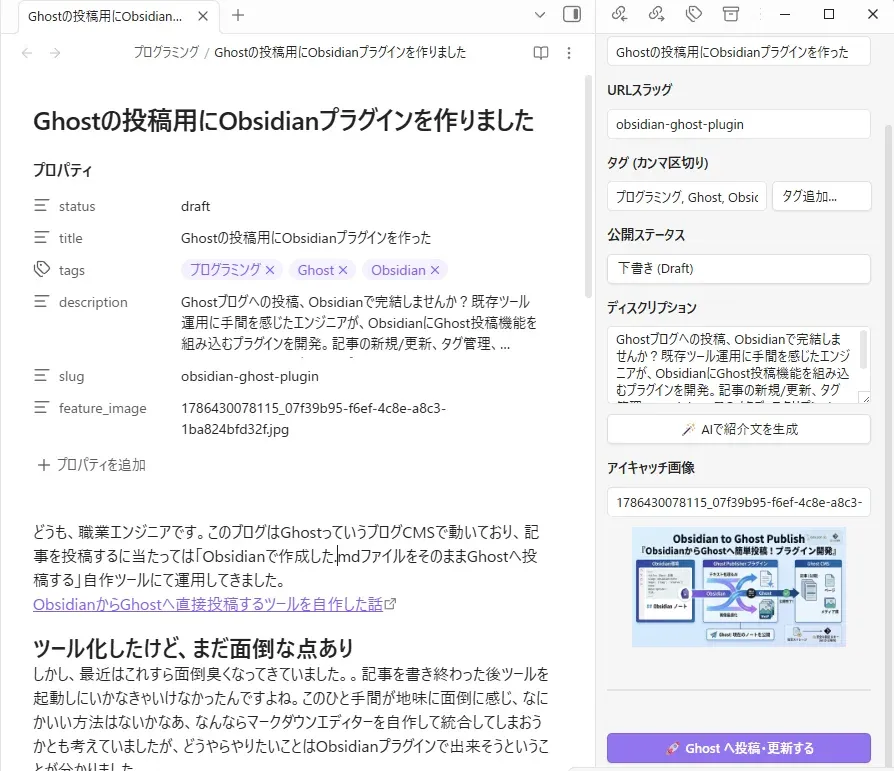The width and height of the screenshot is (894, 771).
Task: Open outgoing links panel icon
Action: pyautogui.click(x=656, y=14)
